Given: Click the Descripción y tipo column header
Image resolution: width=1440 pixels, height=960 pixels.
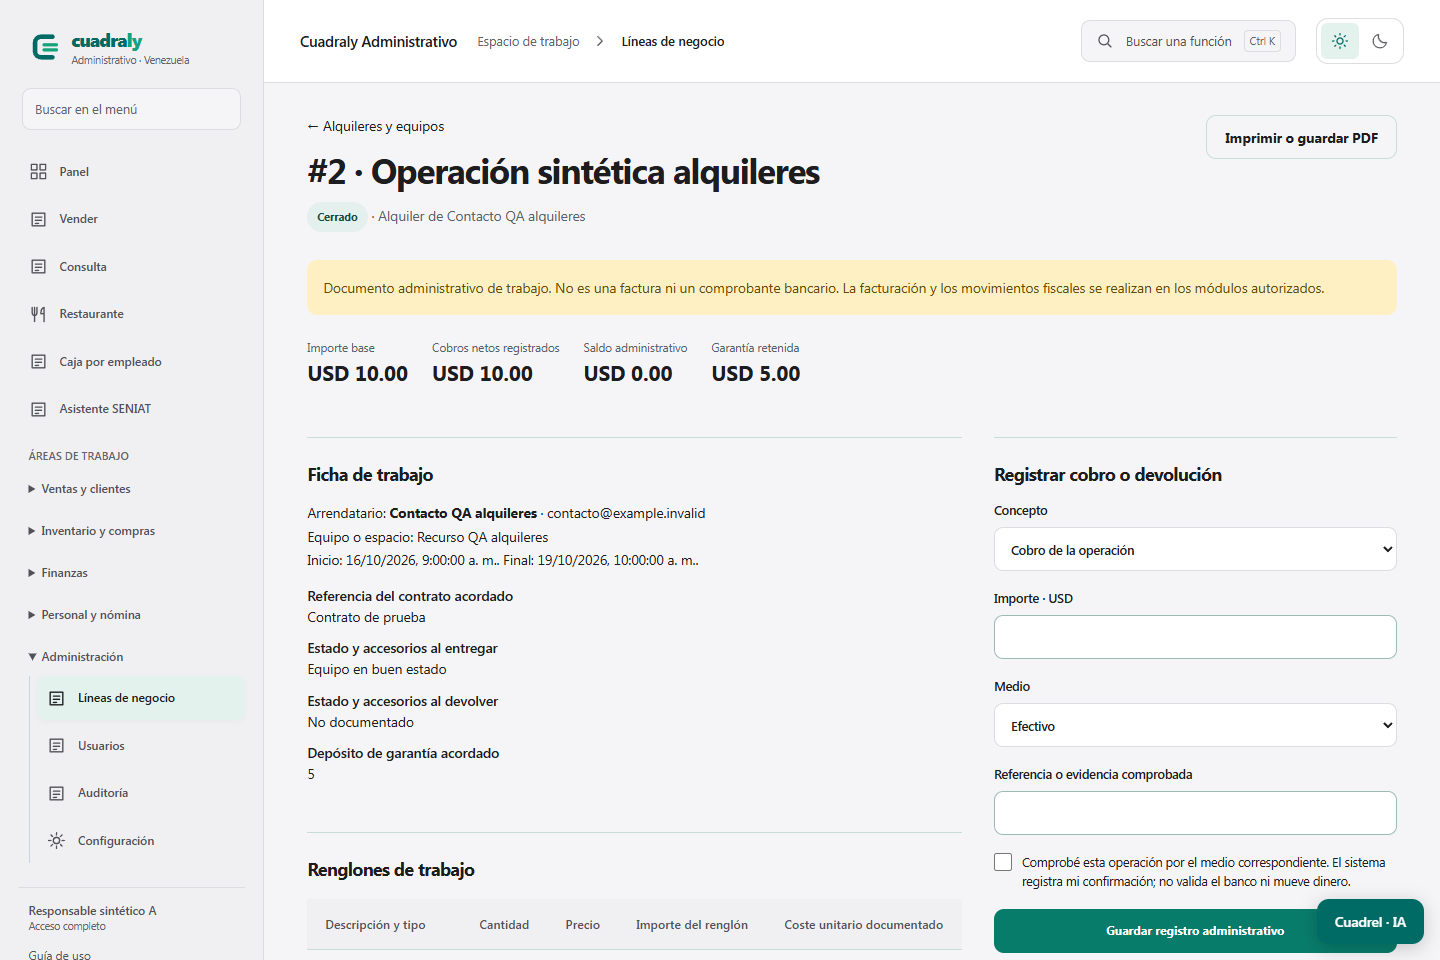Looking at the screenshot, I should [375, 925].
